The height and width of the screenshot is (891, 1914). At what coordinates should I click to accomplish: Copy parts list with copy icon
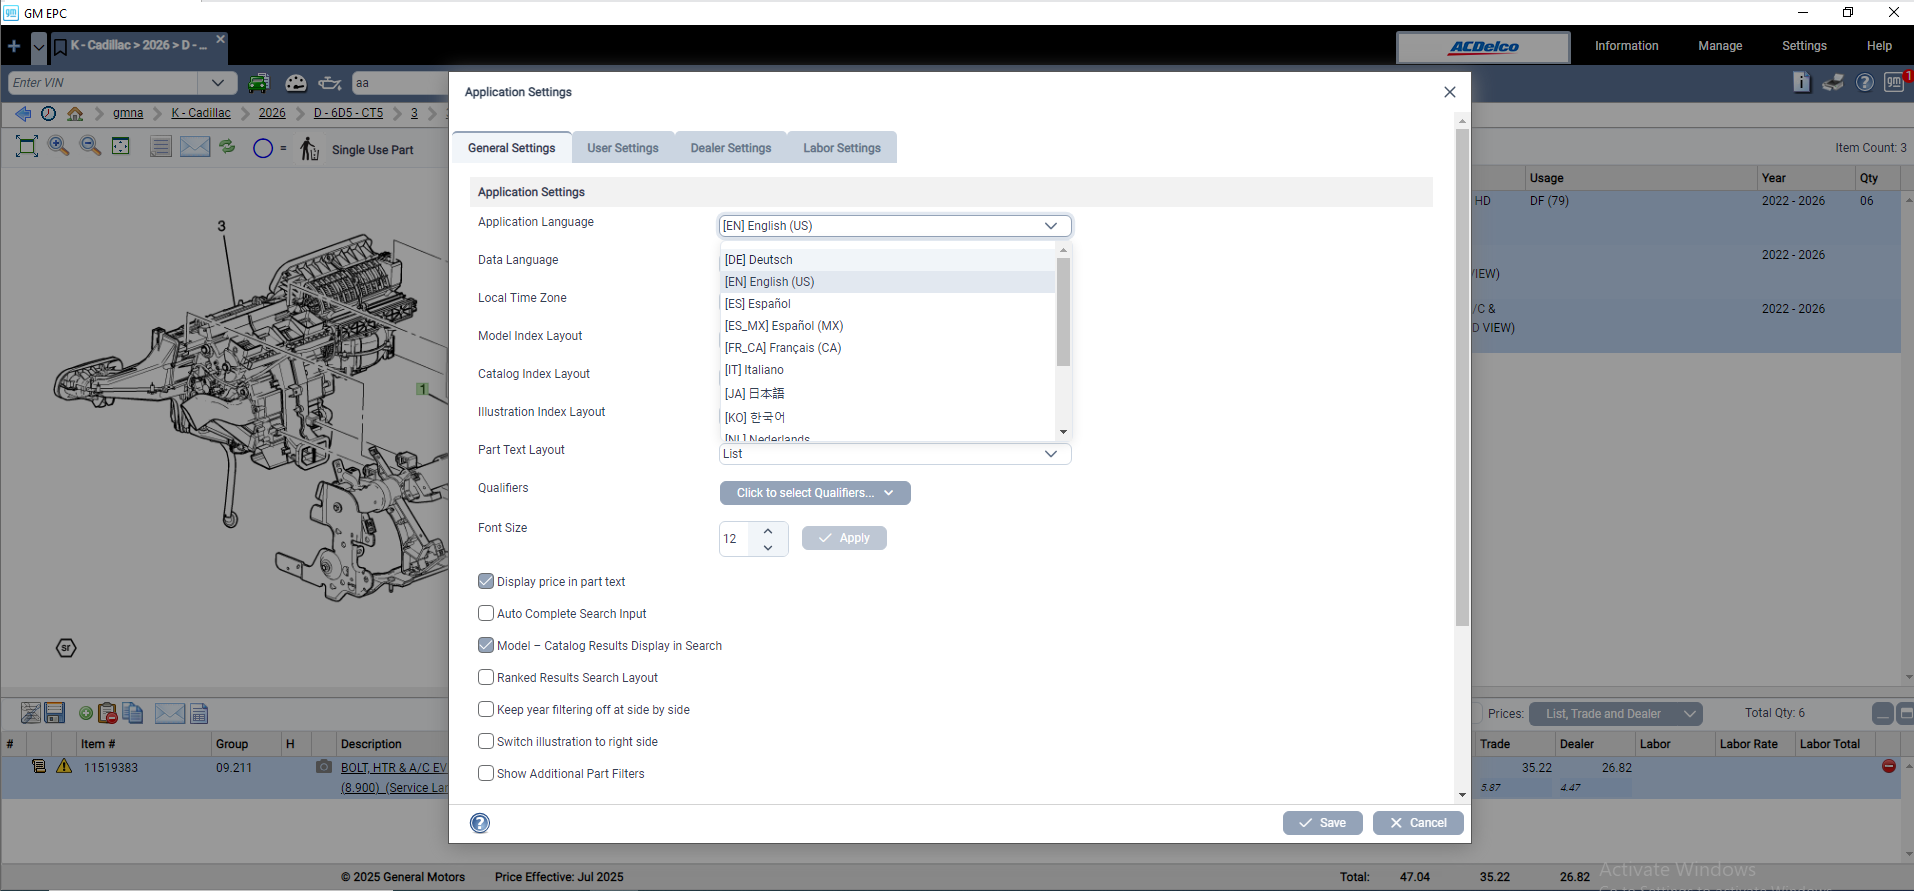(132, 713)
